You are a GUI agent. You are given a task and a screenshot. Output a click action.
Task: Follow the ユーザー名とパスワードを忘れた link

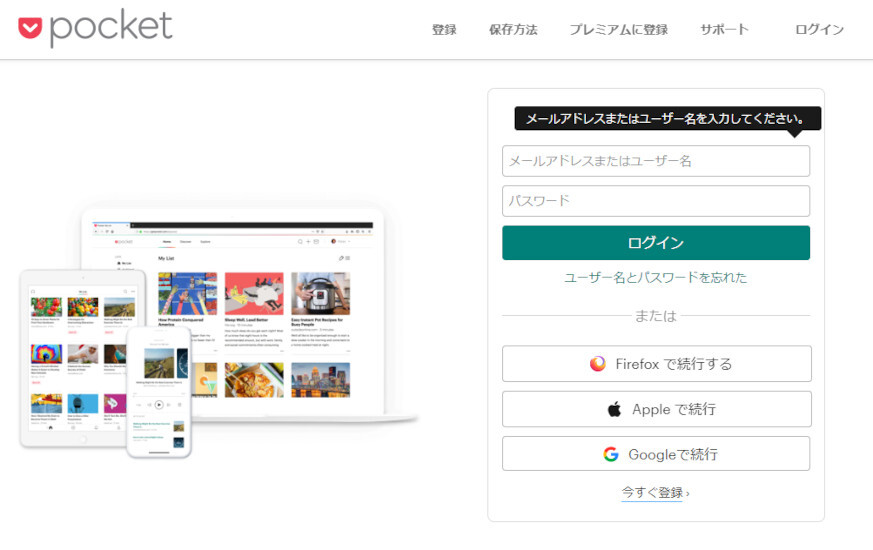(x=655, y=277)
